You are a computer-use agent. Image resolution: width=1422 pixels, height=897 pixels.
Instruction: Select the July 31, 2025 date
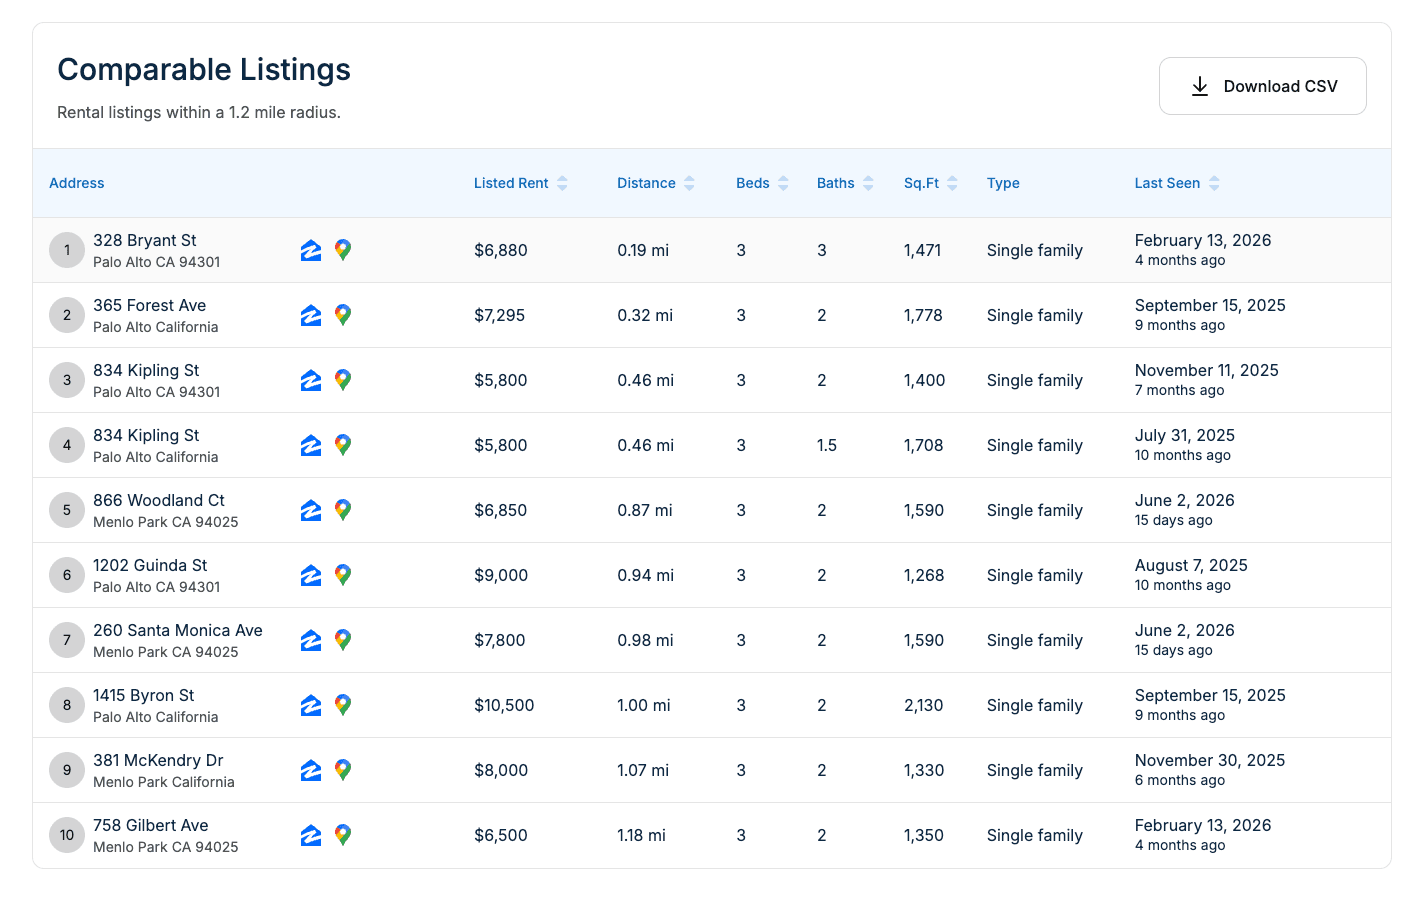1185,435
